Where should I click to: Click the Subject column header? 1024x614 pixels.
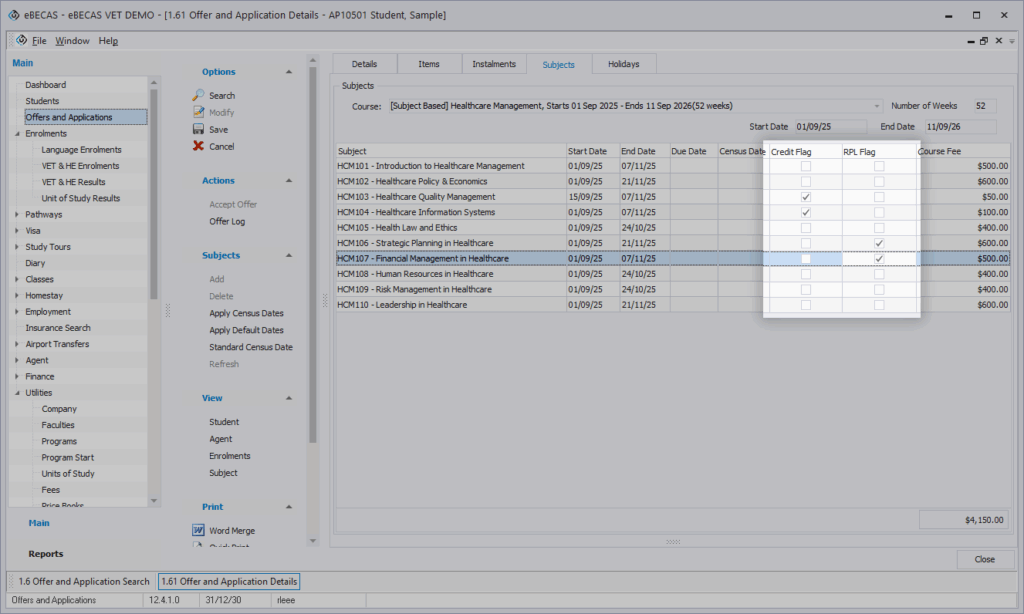[451, 151]
